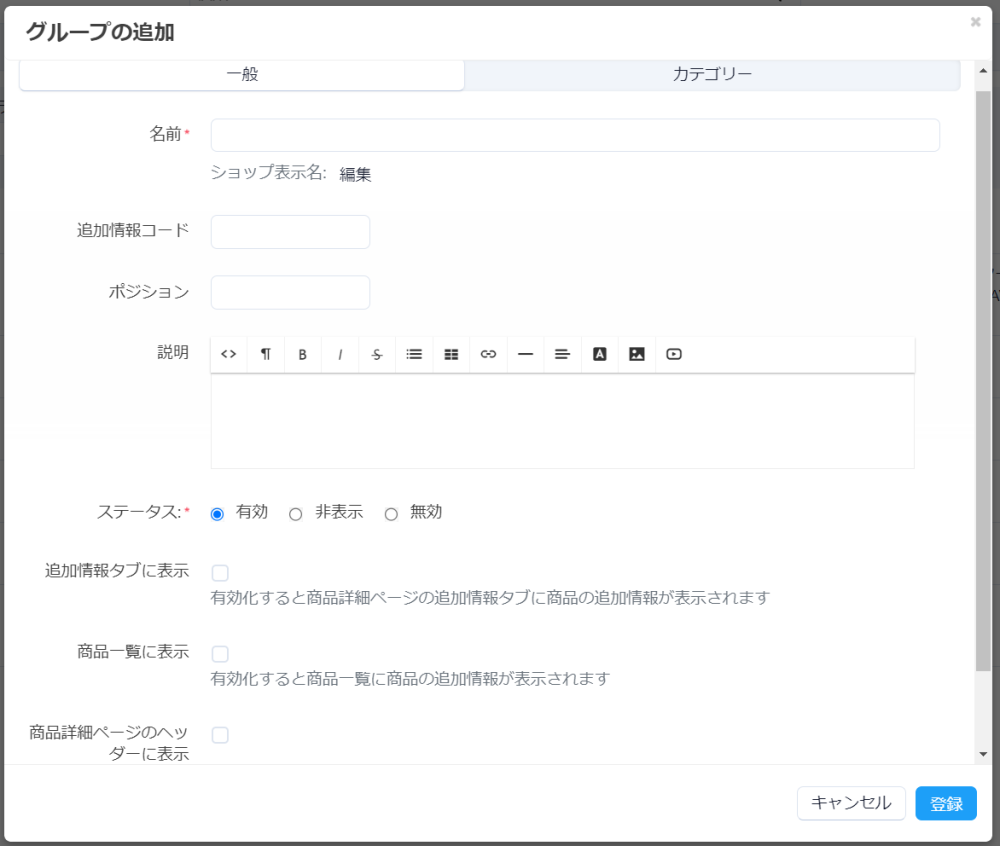The width and height of the screenshot is (1000, 846).
Task: Insert a horizontal line in editor
Action: (526, 354)
